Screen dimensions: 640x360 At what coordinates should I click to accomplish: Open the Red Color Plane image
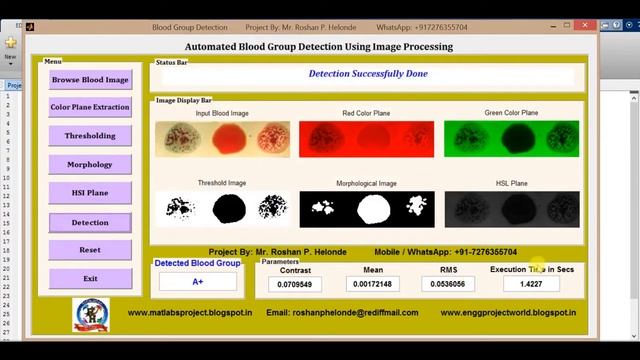coord(367,139)
